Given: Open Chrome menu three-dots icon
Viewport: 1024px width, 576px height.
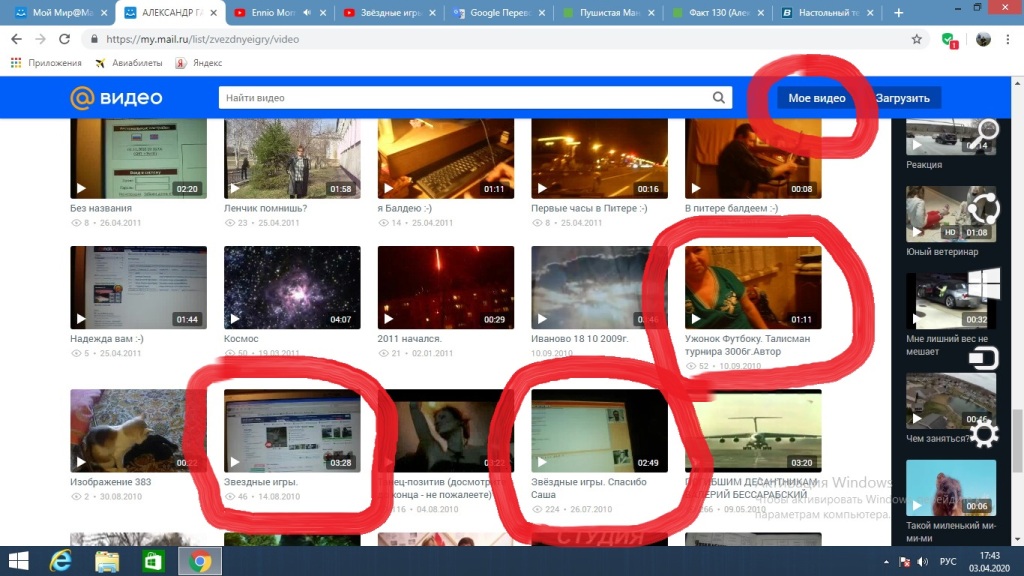Looking at the screenshot, I should (x=1008, y=39).
